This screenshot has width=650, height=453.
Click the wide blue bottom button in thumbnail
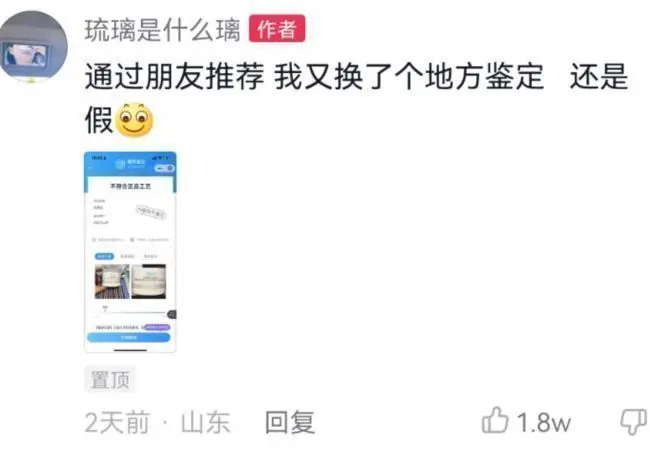click(x=129, y=337)
